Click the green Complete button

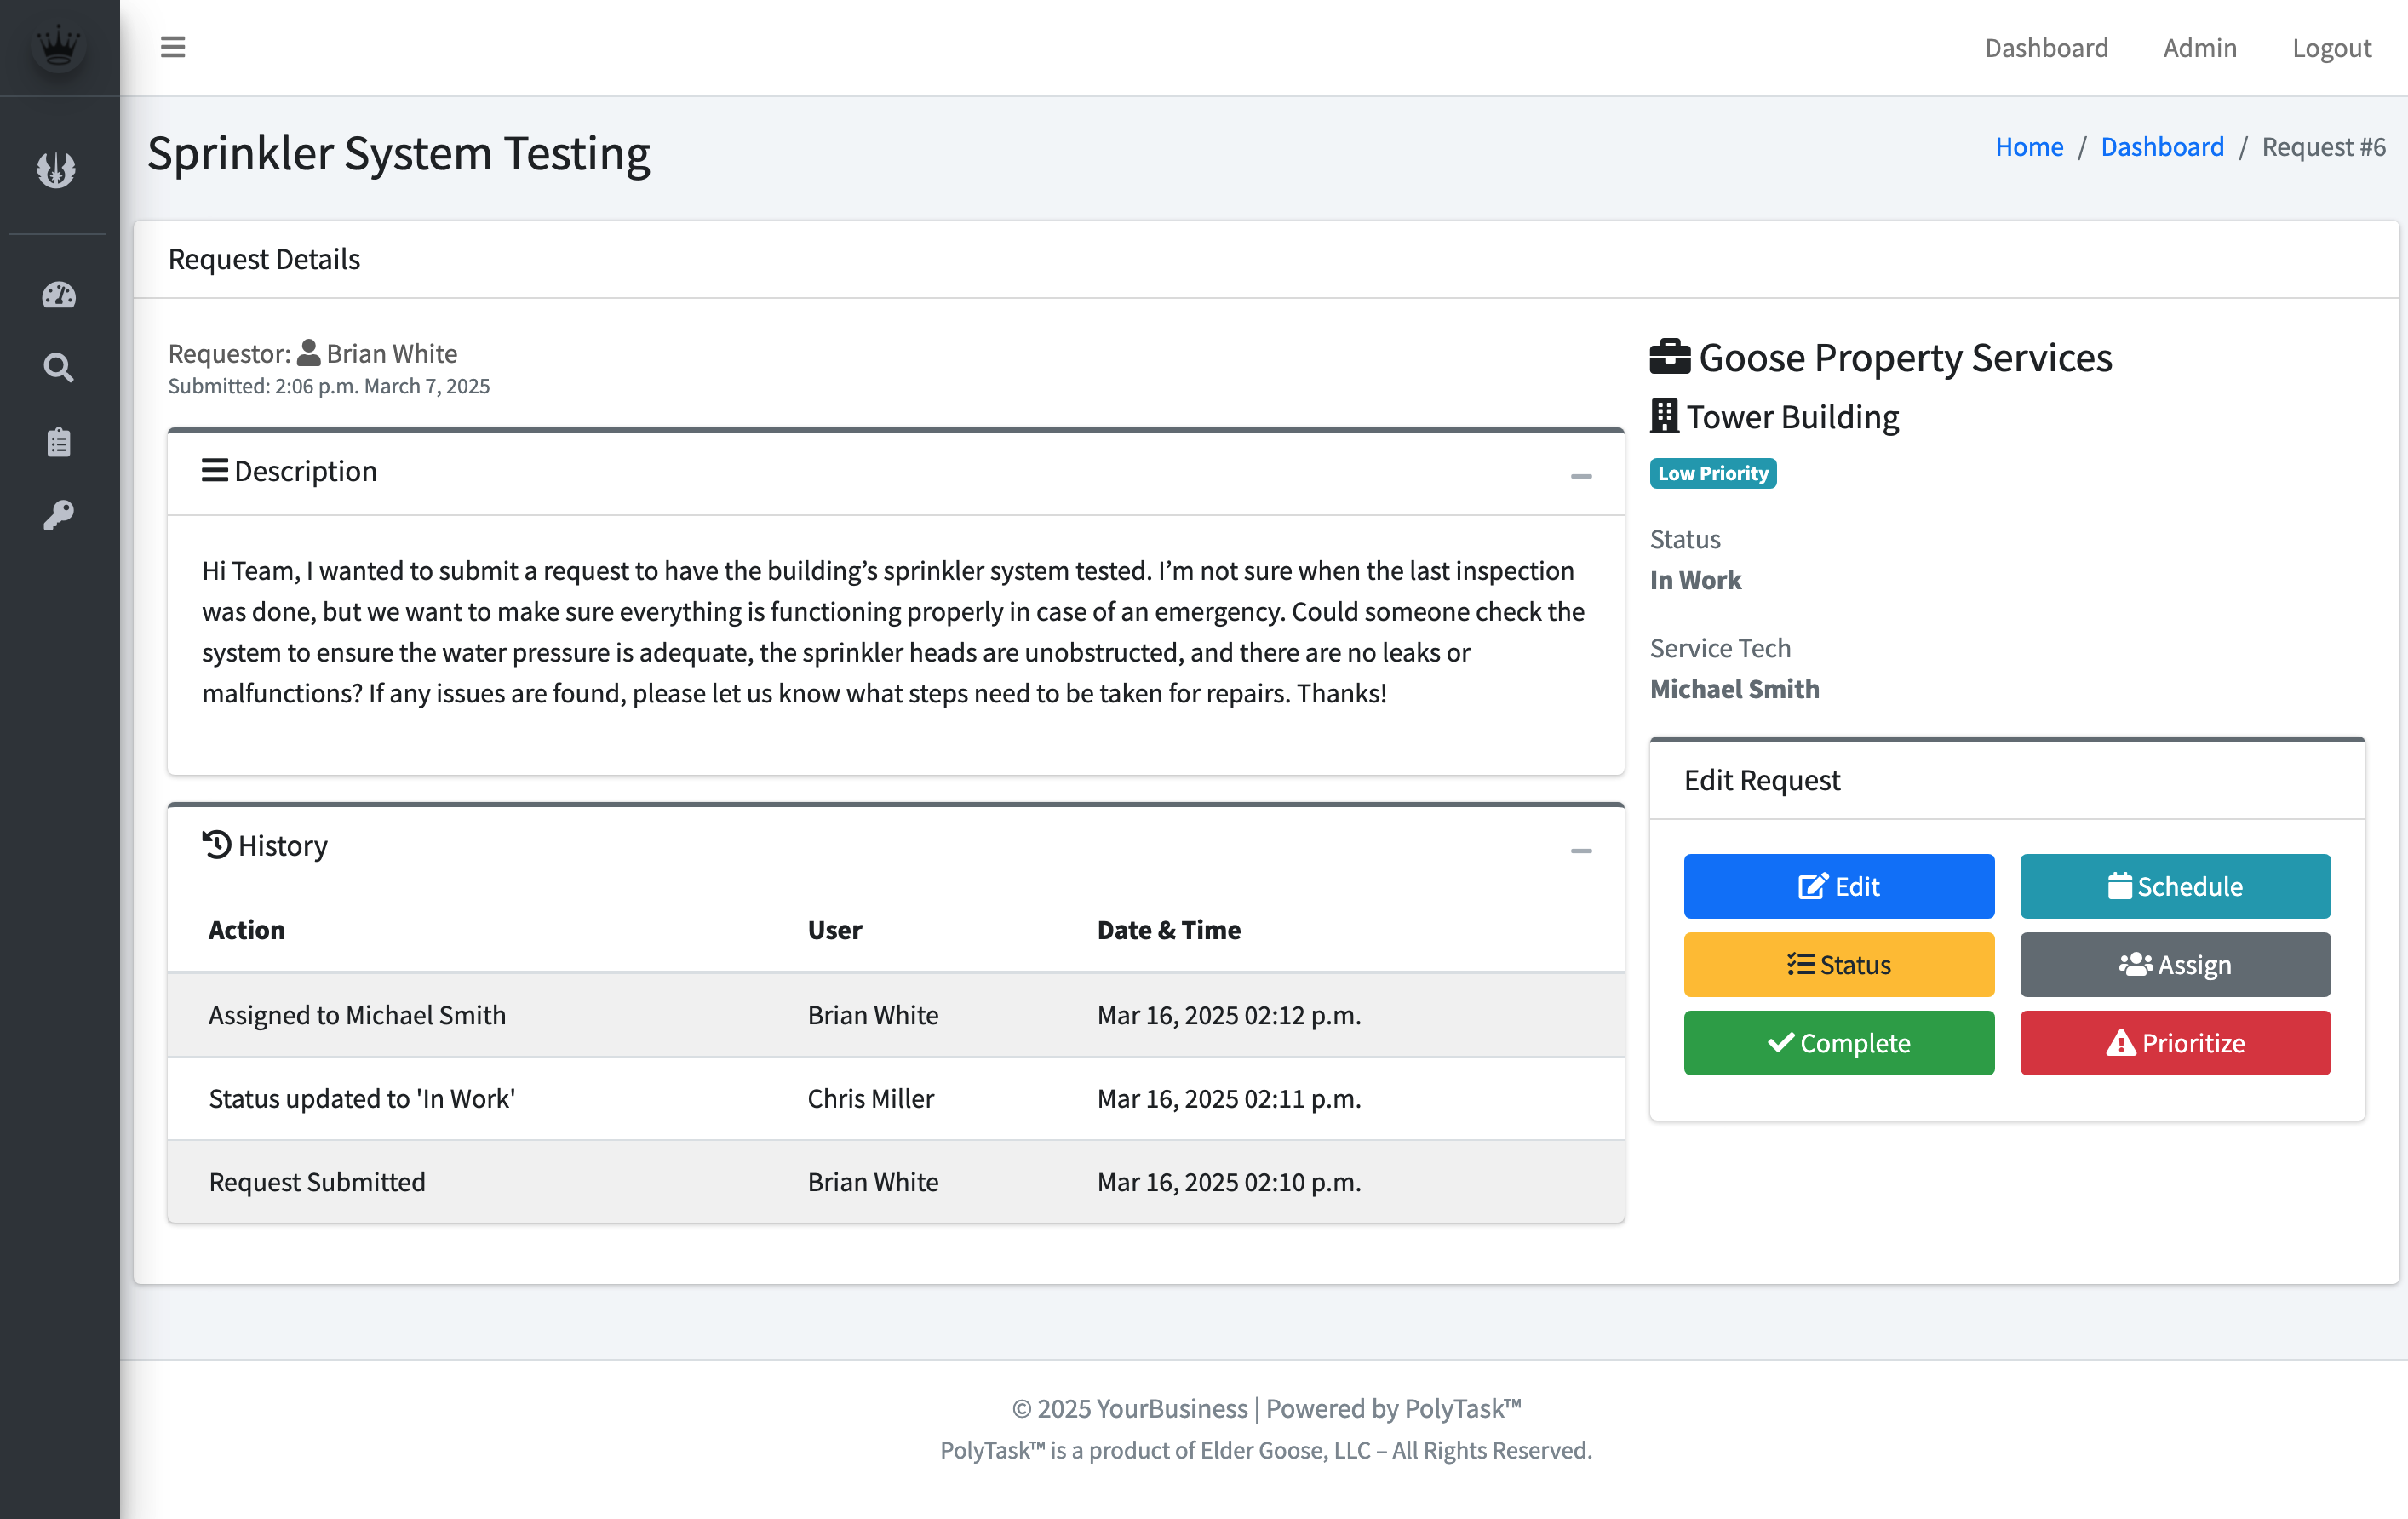pyautogui.click(x=1838, y=1043)
